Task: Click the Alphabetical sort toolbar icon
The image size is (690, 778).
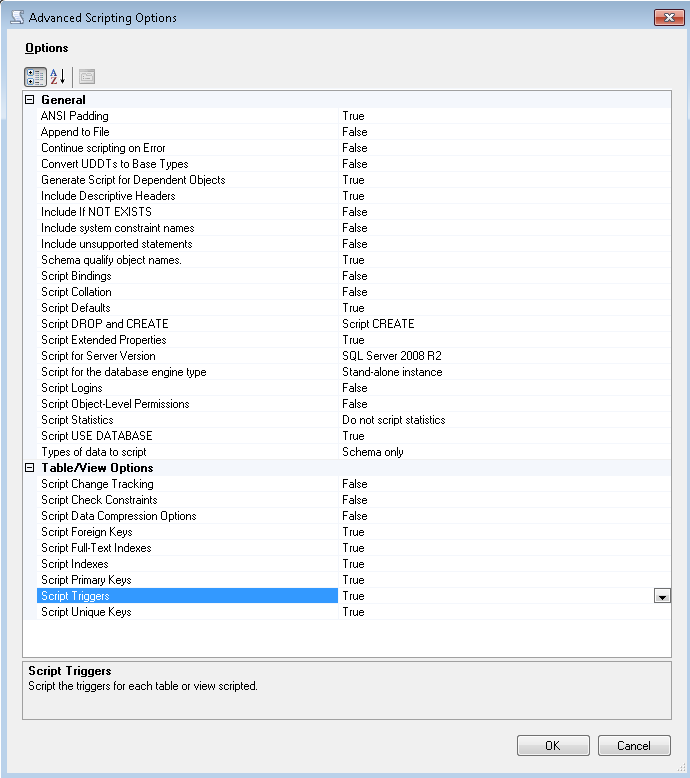Action: click(x=57, y=76)
